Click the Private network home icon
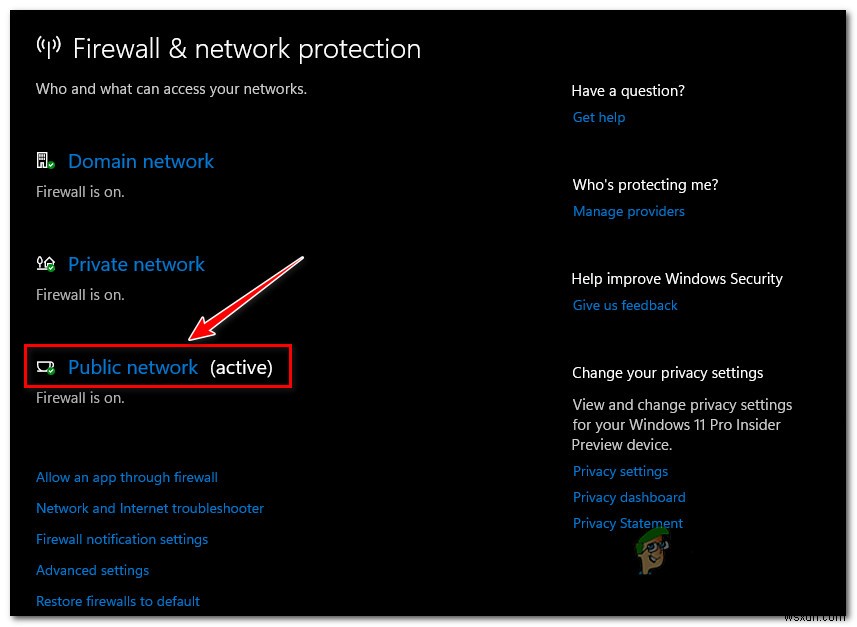This screenshot has height=627, width=857. [44, 263]
